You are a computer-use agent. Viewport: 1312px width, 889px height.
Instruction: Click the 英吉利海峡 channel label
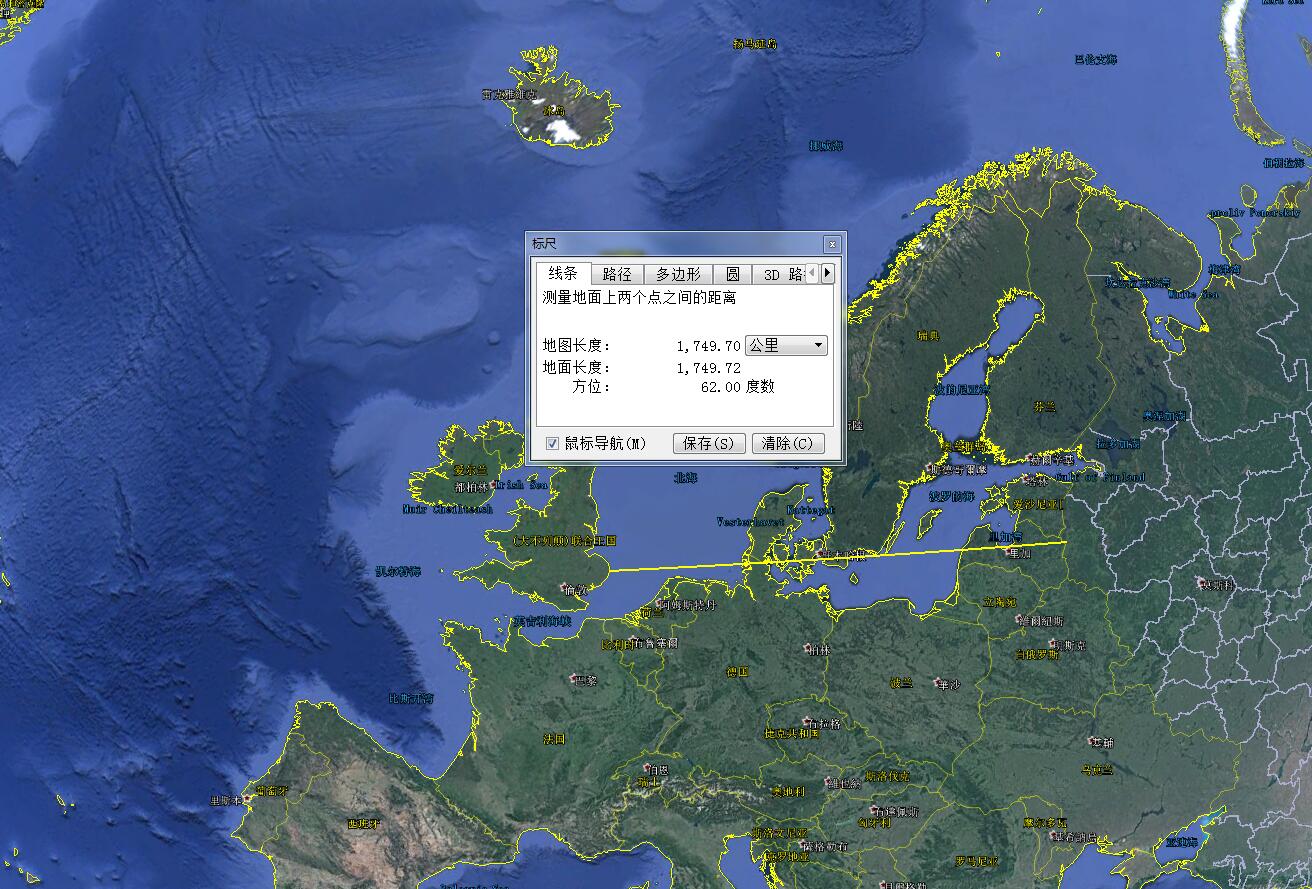541,621
